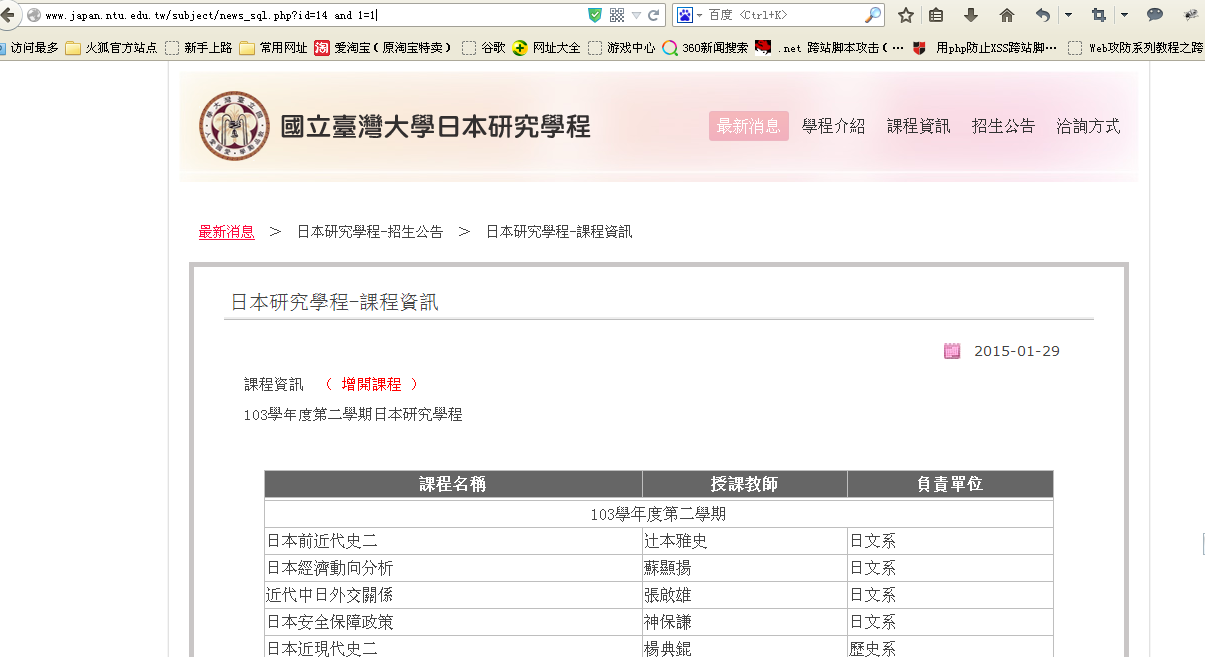Click 日本研究學程-招生公告 breadcrumb

[370, 232]
